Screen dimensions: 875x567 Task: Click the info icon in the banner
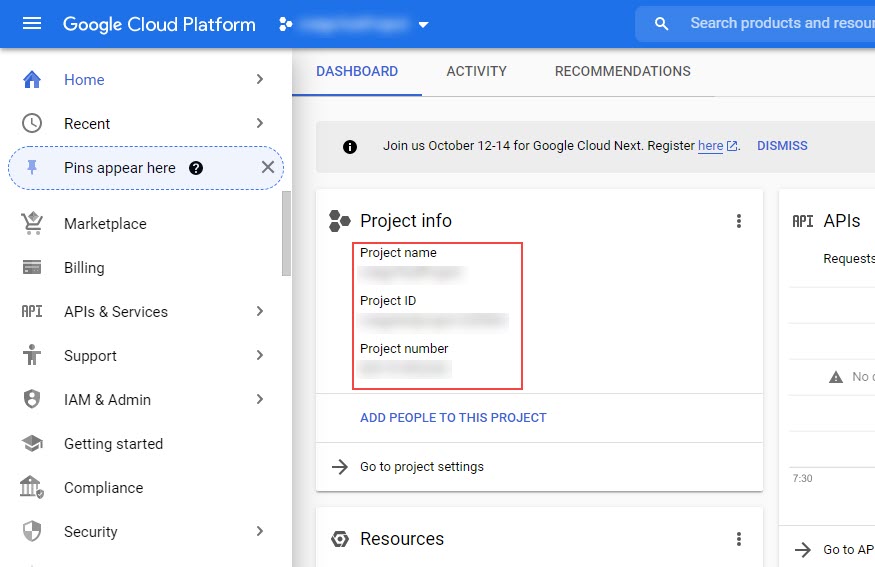350,147
